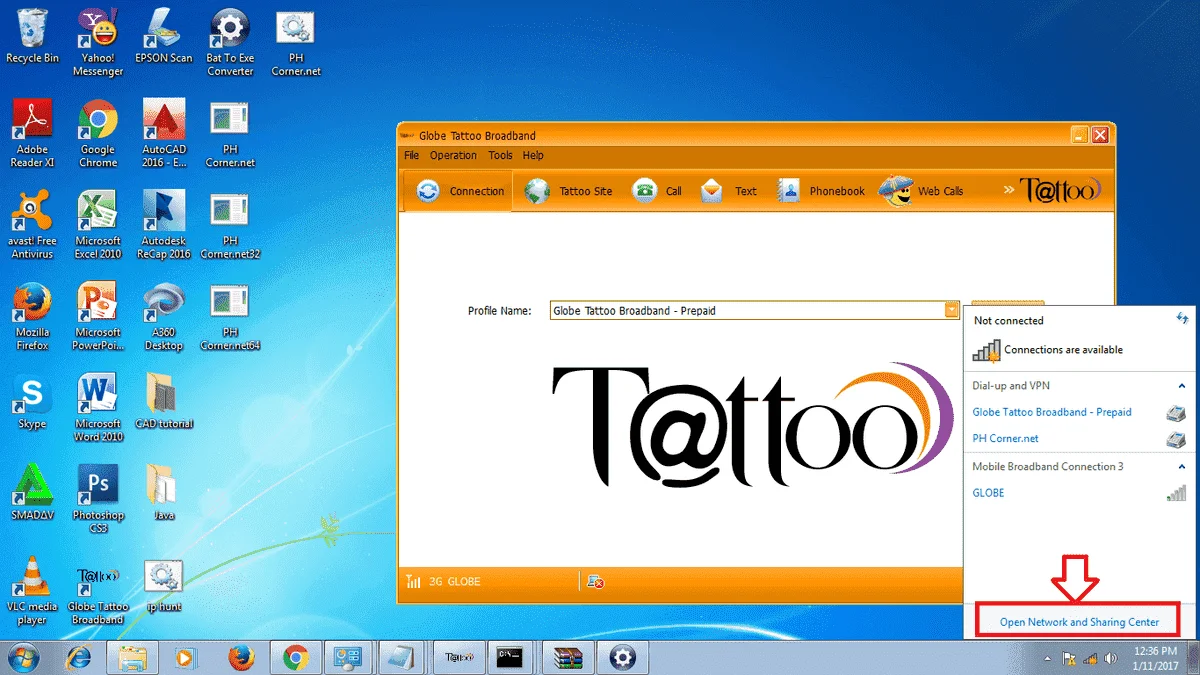Screen dimensions: 1200x675
Task: Go to the Phonebook section
Action: point(821,191)
